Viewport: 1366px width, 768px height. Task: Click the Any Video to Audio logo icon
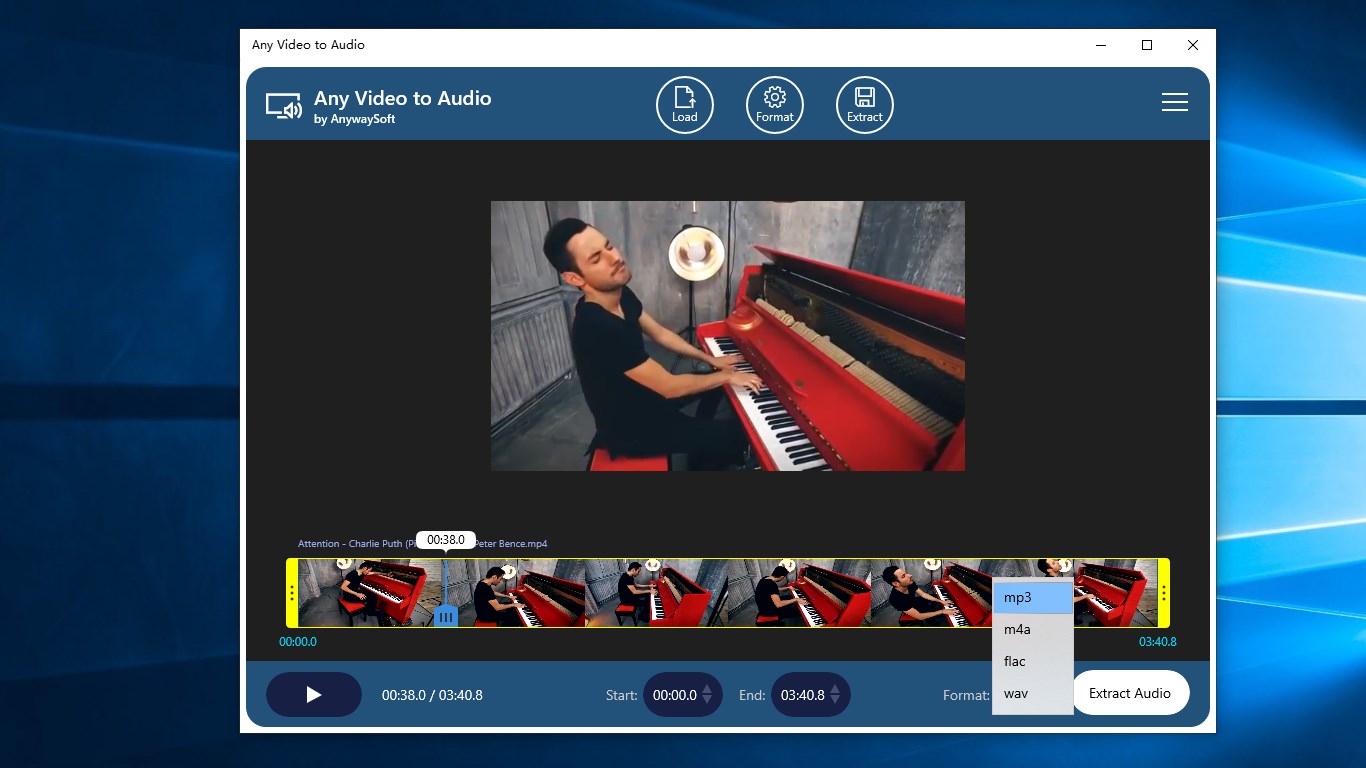pyautogui.click(x=284, y=104)
